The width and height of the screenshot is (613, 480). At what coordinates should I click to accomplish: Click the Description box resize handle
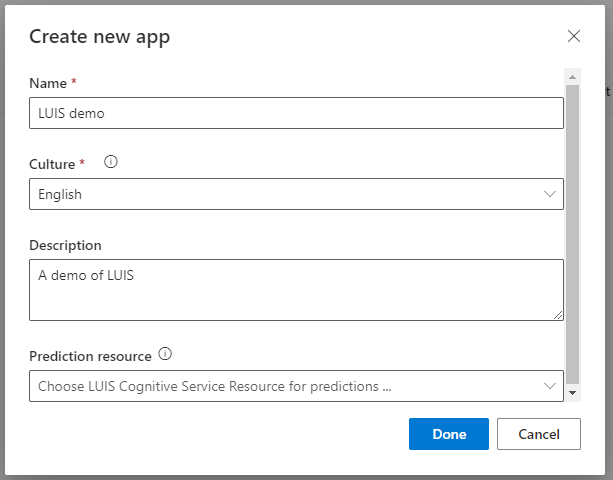(x=558, y=315)
